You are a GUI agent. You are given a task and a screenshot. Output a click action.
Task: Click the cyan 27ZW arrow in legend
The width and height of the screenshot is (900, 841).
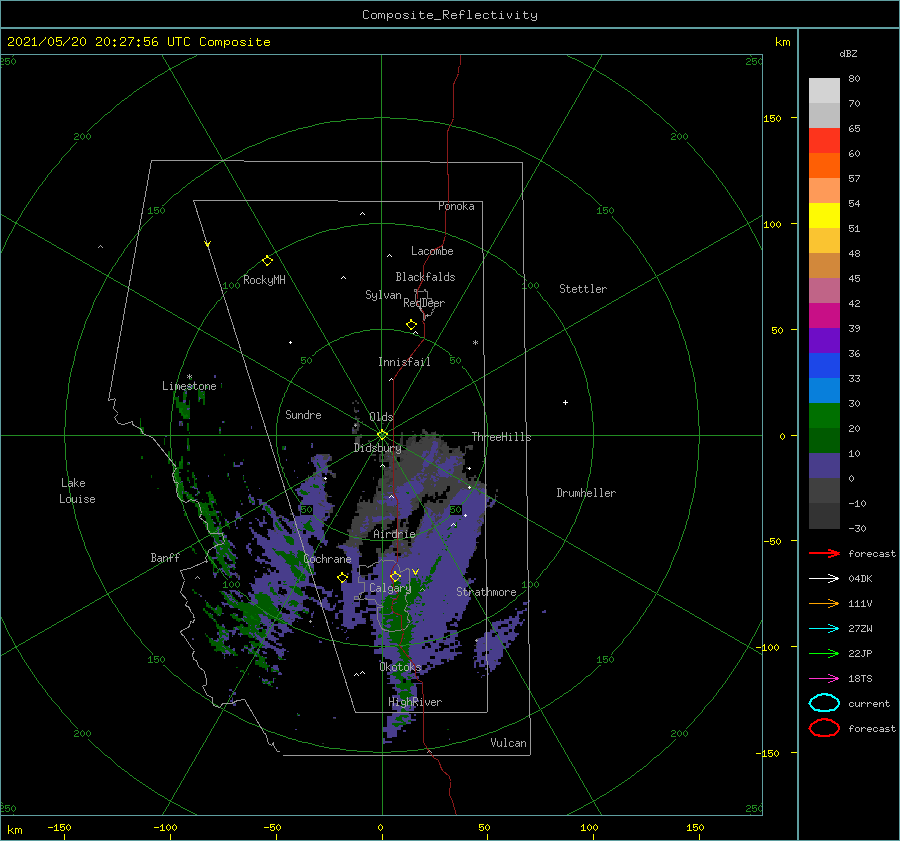point(824,629)
